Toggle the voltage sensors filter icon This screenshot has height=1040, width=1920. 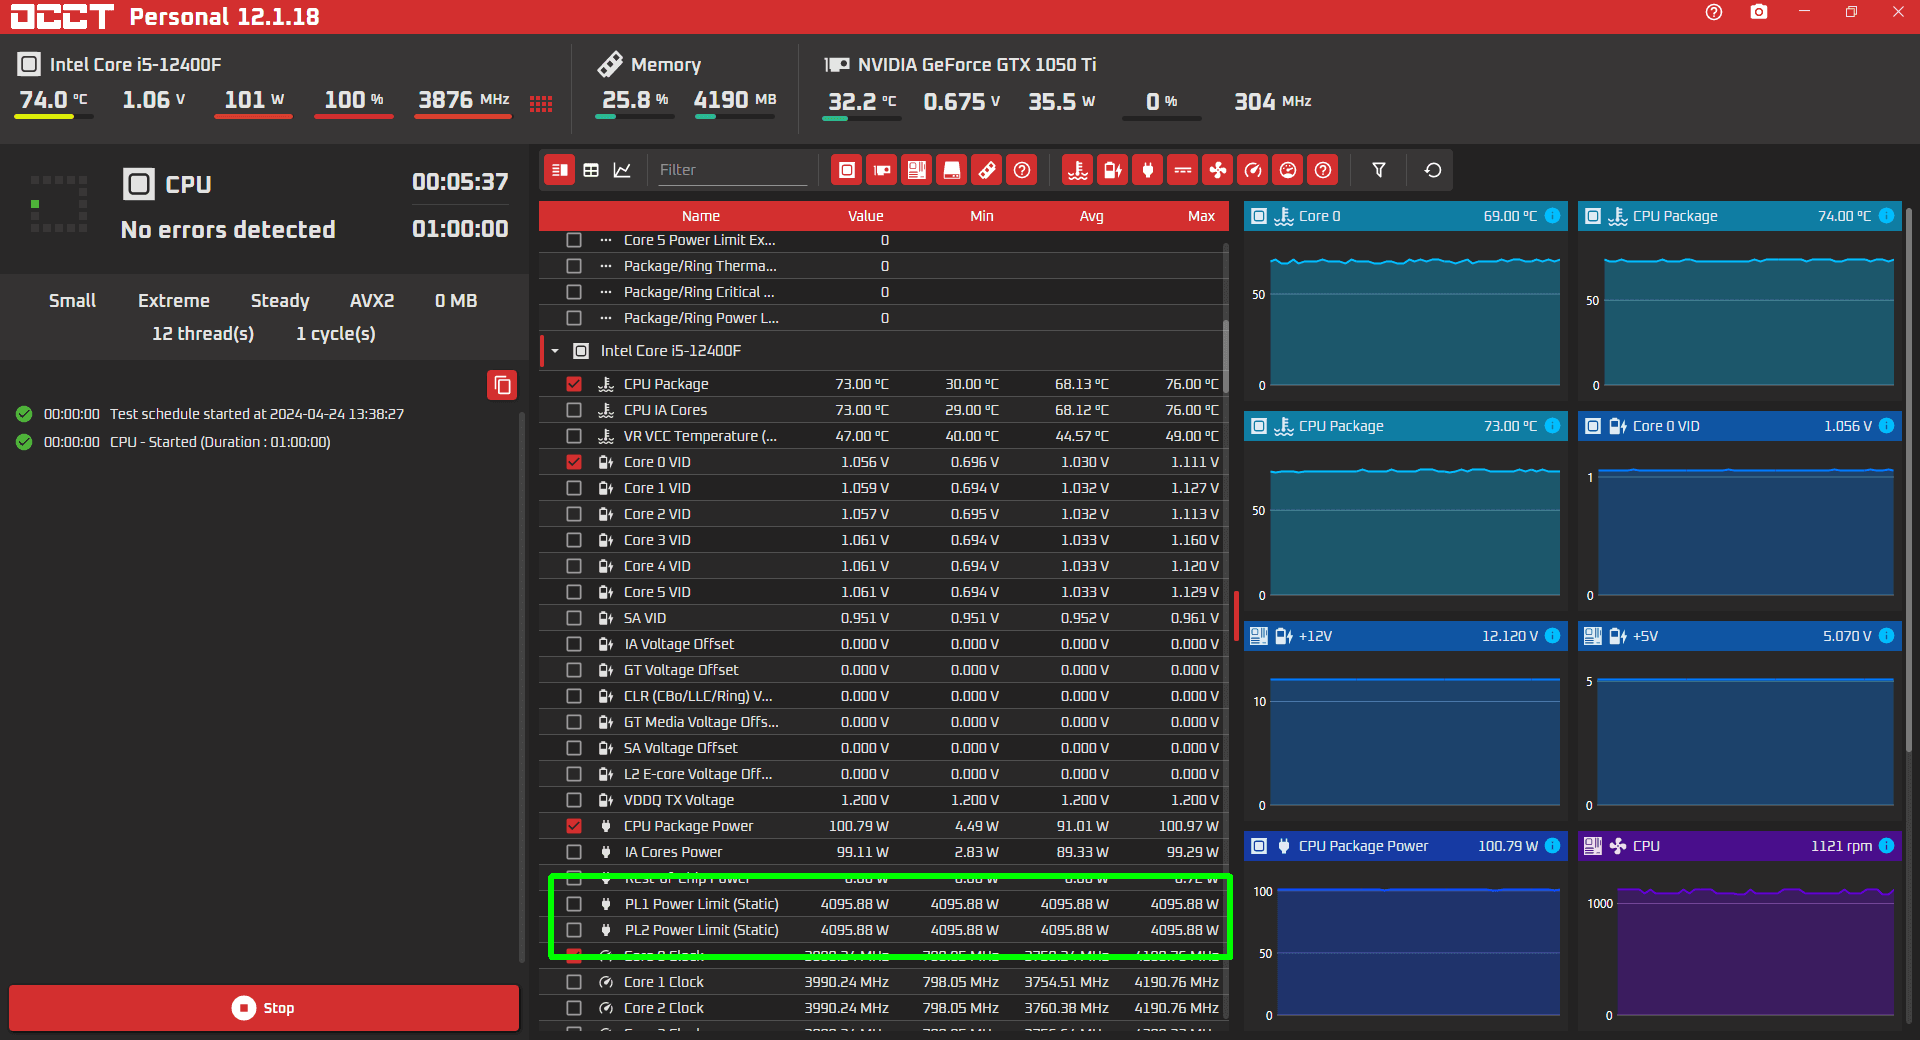point(1113,170)
